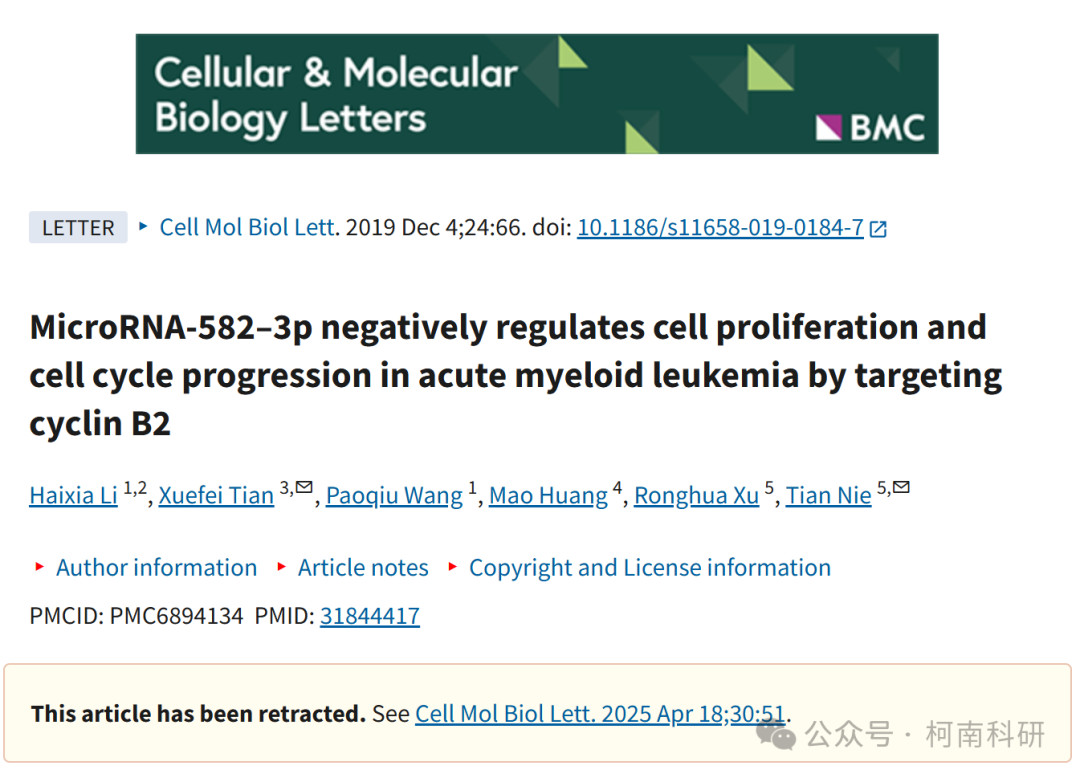Open author Tian Nie's link
This screenshot has width=1080, height=778.
[x=829, y=495]
